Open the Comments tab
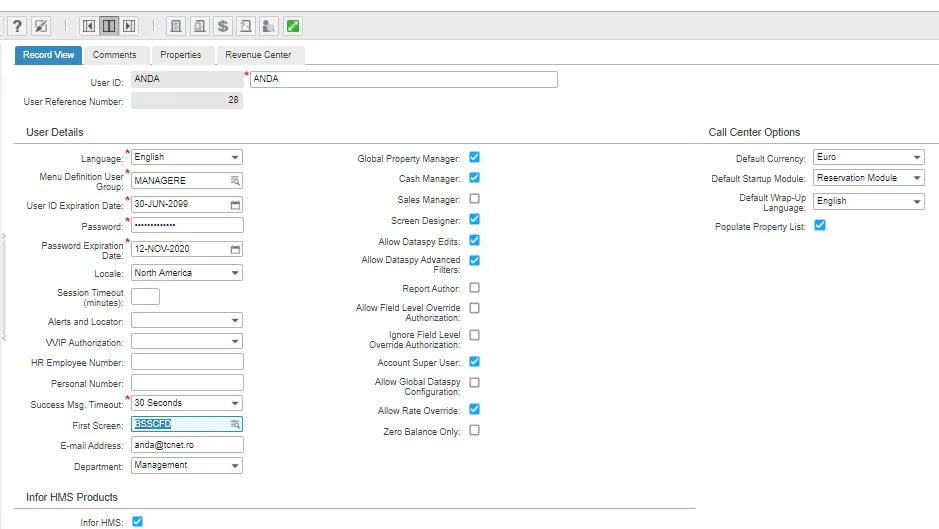Viewport: 939px width, 529px height. pyautogui.click(x=114, y=55)
